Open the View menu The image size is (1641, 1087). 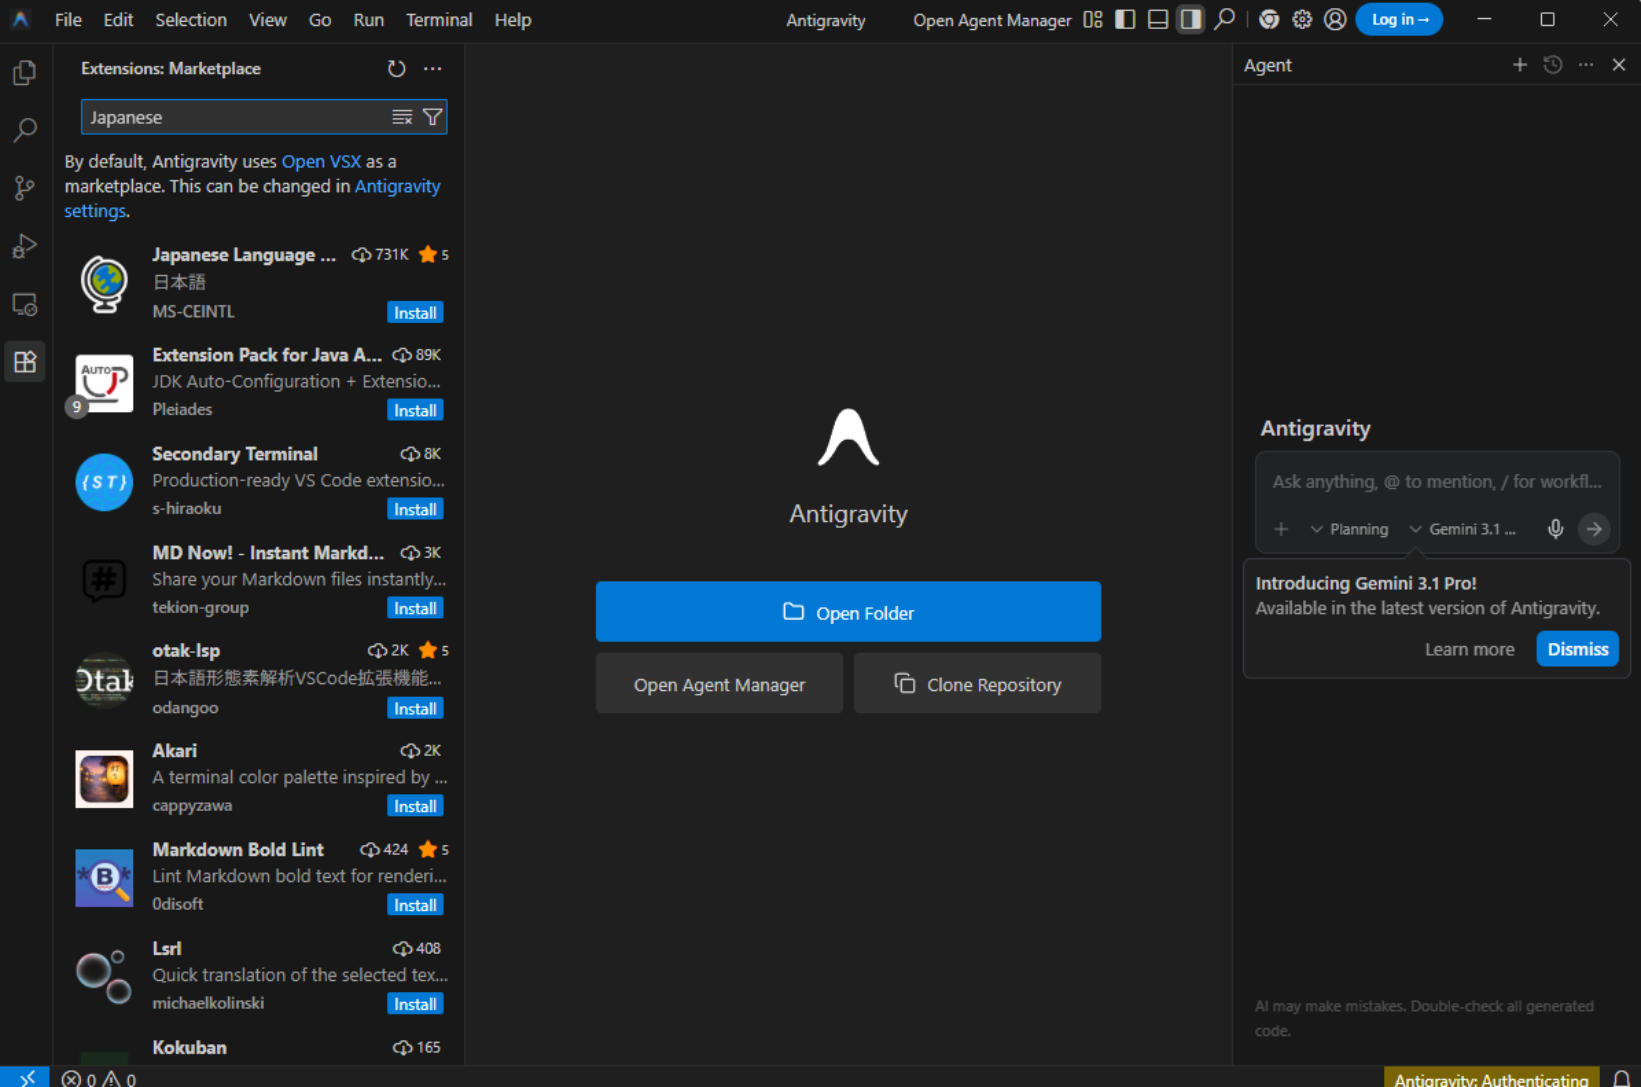pyautogui.click(x=267, y=20)
